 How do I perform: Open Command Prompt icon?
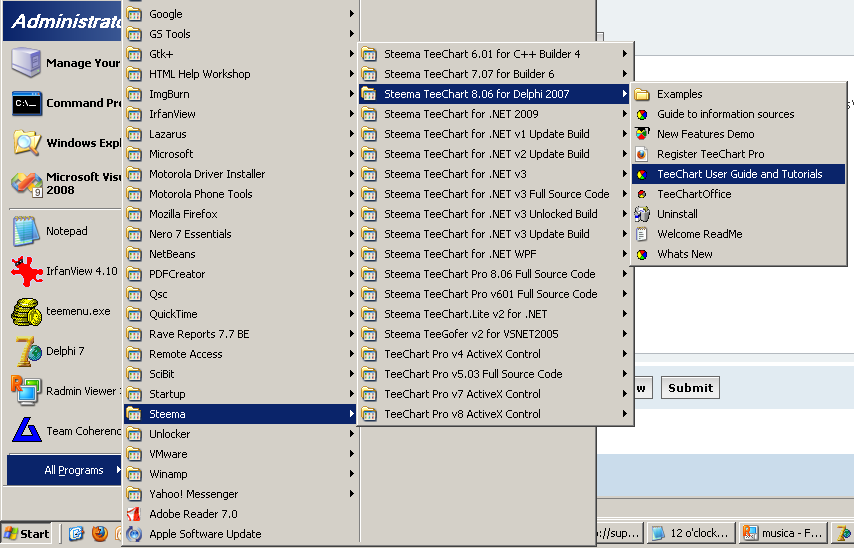[26, 103]
